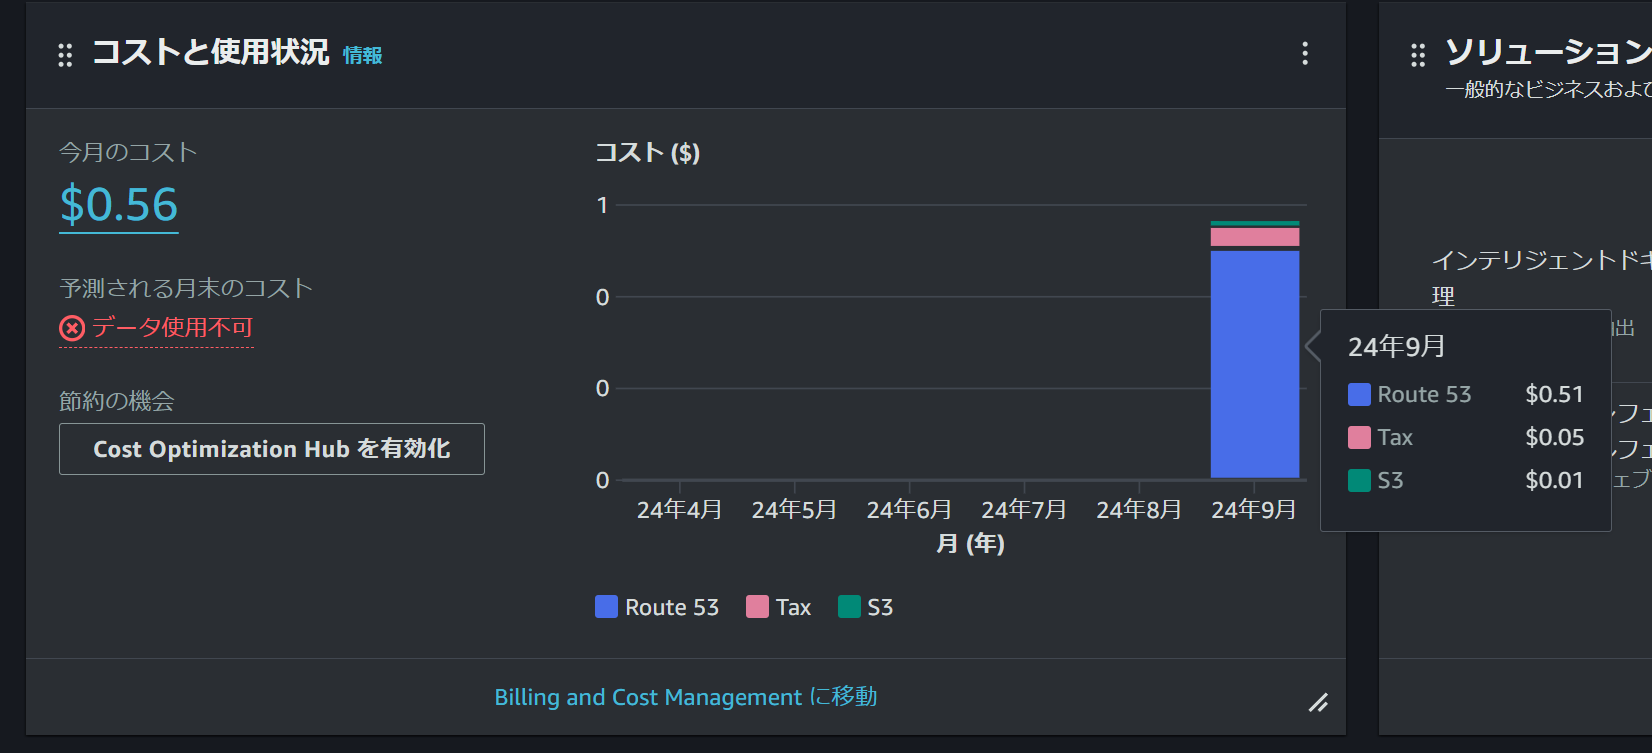
Task: Toggle the Tax legend item
Action: point(779,607)
